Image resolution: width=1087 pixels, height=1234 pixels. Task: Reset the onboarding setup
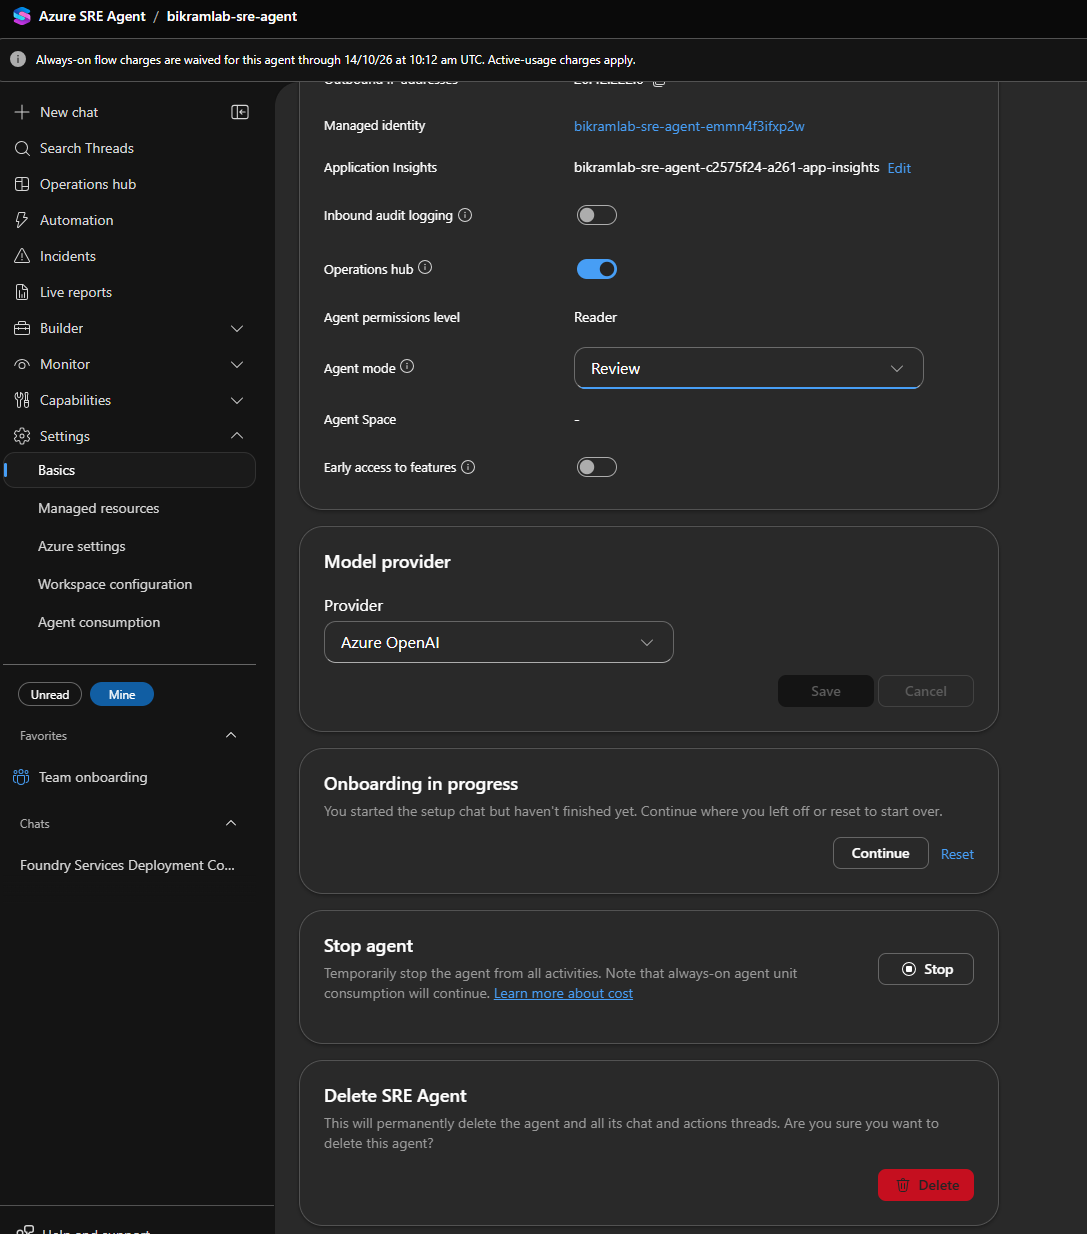(957, 854)
